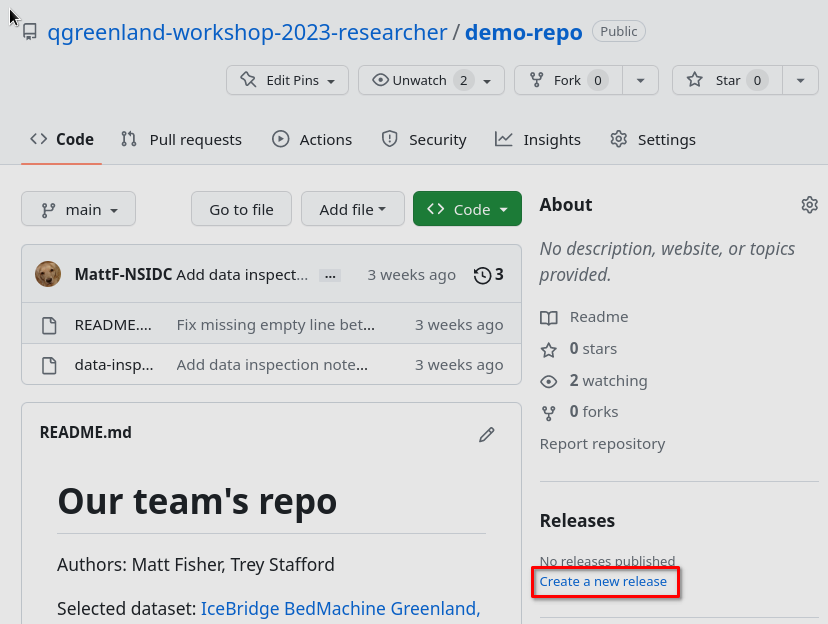
Task: Click the Fork button
Action: tap(568, 80)
